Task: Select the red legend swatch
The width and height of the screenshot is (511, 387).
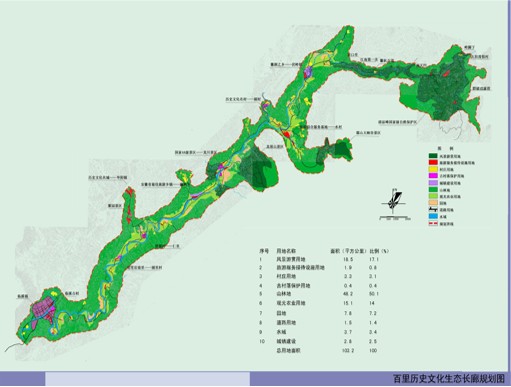Action: click(x=433, y=162)
